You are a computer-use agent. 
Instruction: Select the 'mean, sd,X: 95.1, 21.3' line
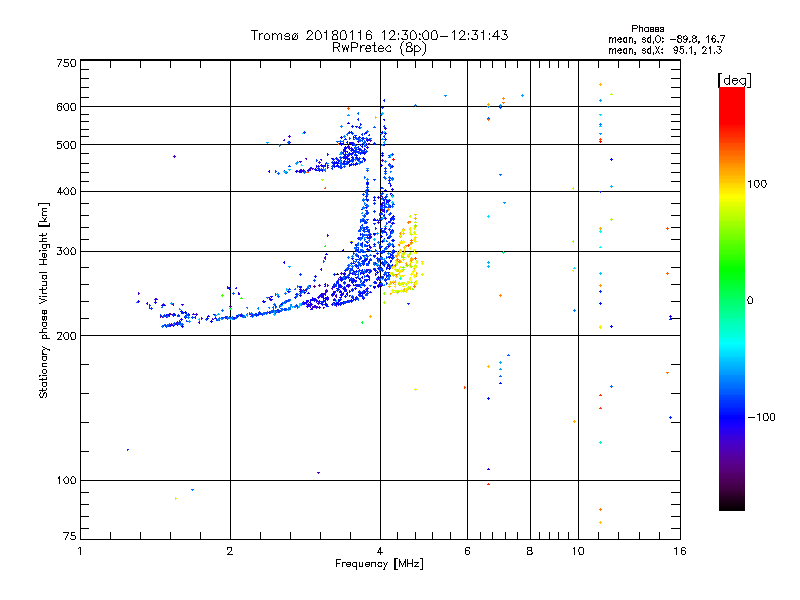665,50
